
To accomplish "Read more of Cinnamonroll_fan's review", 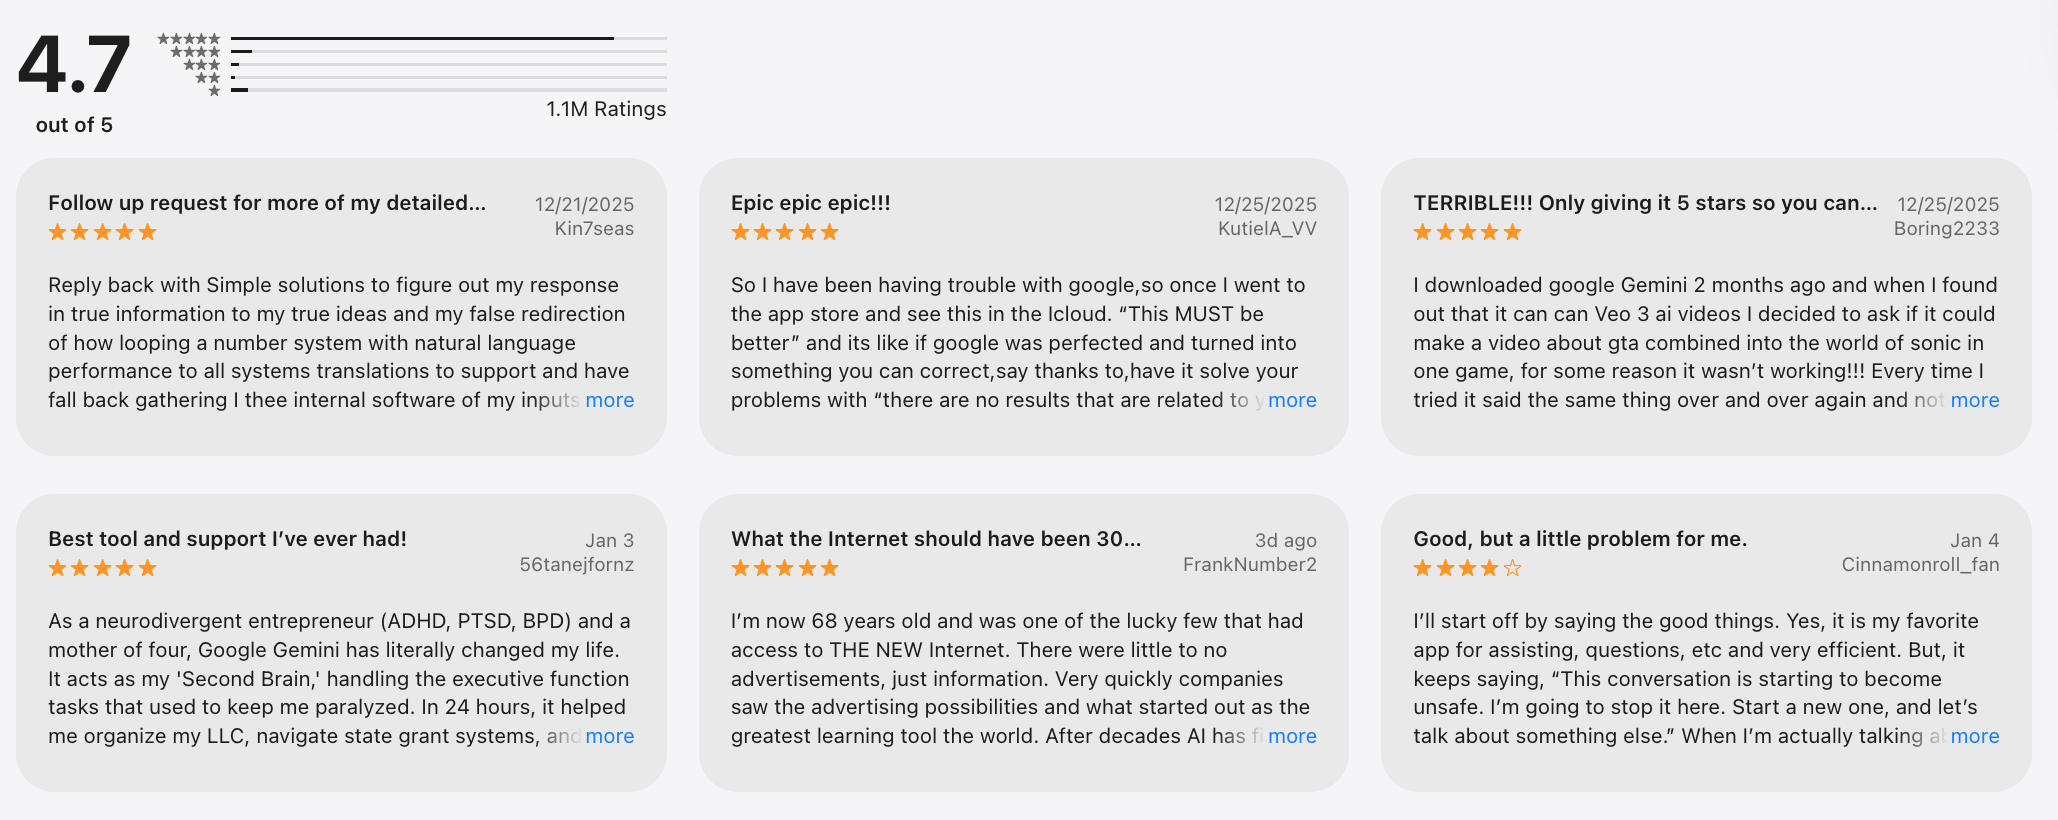I will 1974,736.
